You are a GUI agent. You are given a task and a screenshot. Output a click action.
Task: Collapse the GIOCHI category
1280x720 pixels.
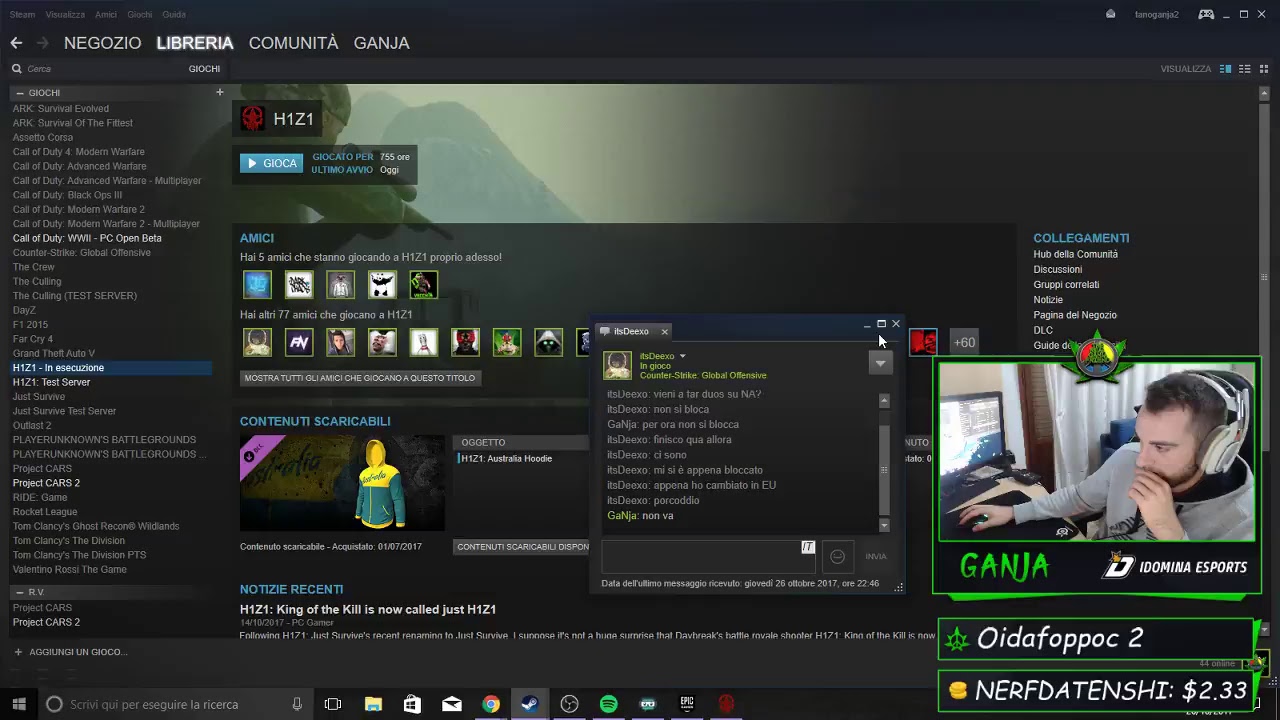(x=19, y=93)
